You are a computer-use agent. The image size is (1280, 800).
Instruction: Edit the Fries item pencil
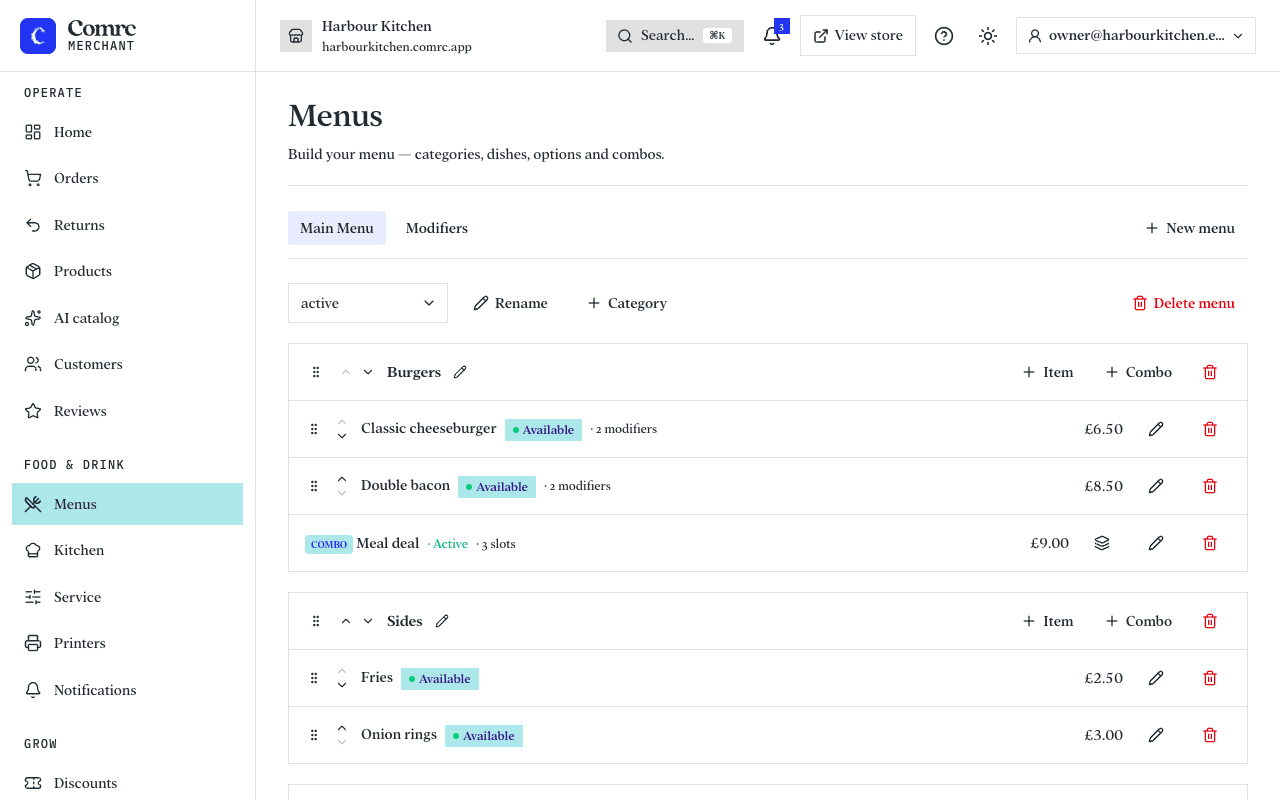pyautogui.click(x=1156, y=678)
